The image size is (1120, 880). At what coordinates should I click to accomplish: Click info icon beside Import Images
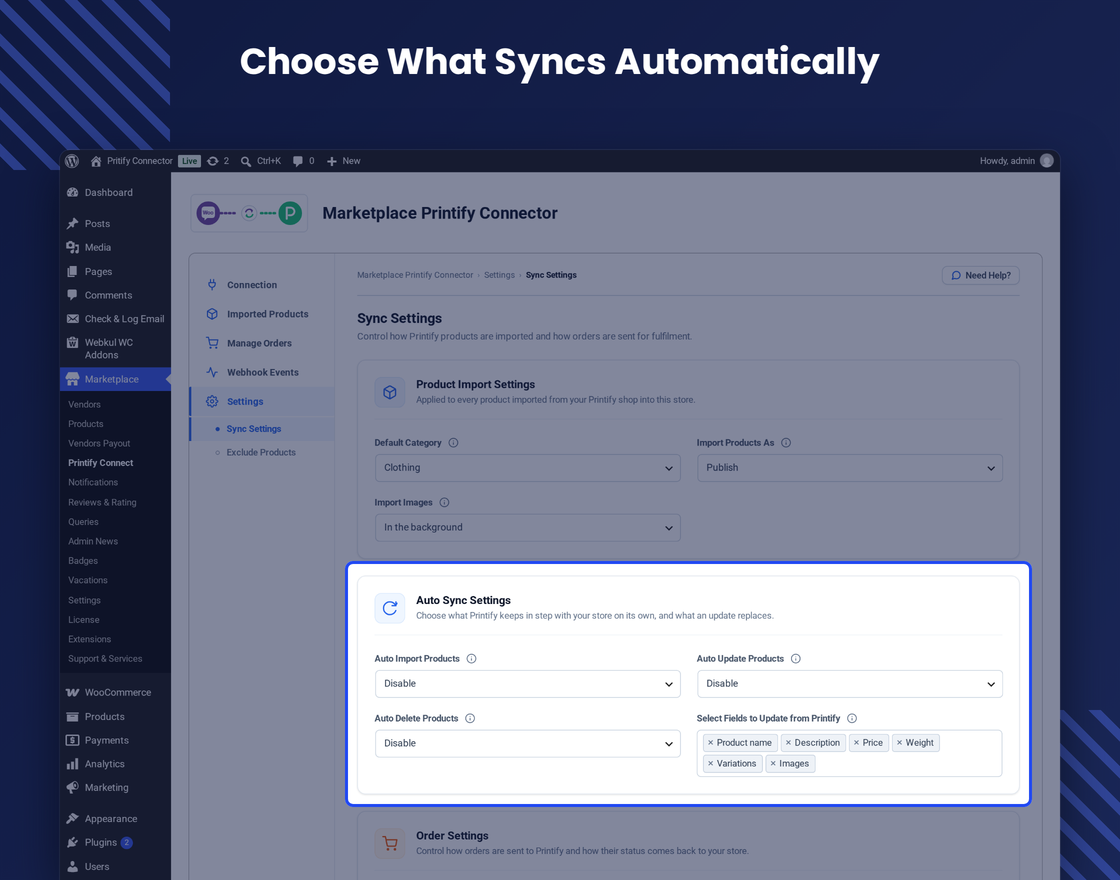(x=444, y=503)
